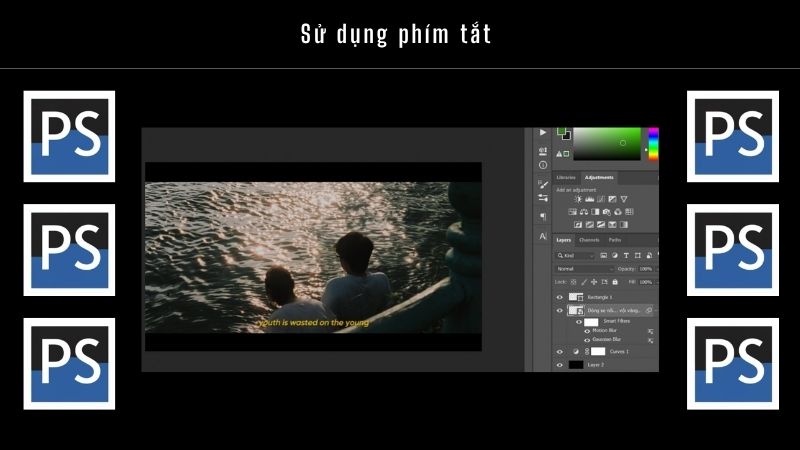
Task: Add a Vibrance adjustment
Action: (624, 199)
